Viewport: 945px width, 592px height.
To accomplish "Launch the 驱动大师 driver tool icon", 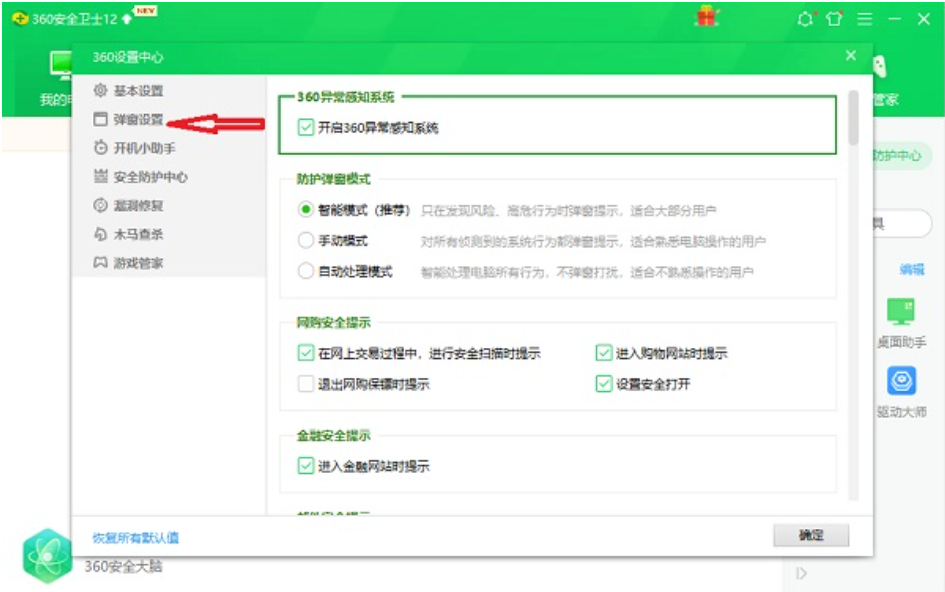I will [x=901, y=382].
